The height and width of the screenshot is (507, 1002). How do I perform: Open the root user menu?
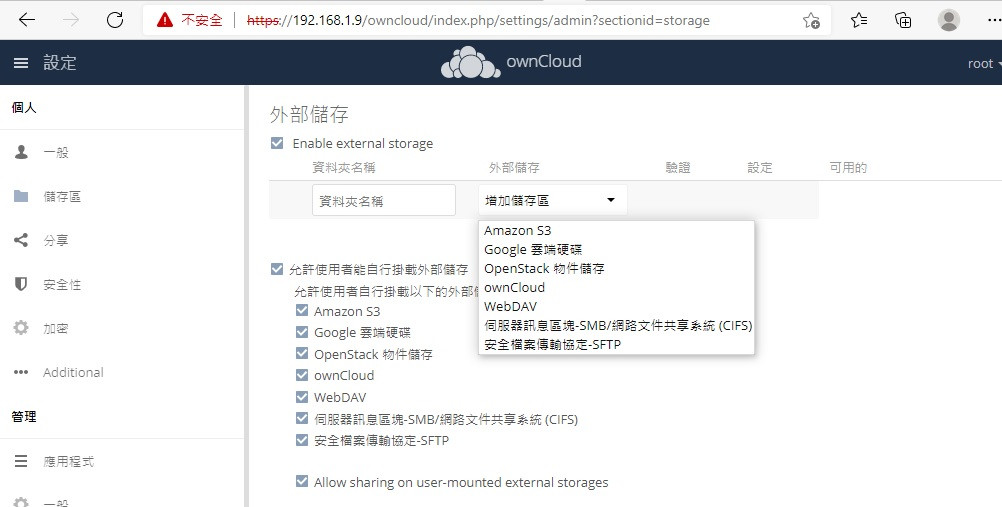[x=983, y=63]
